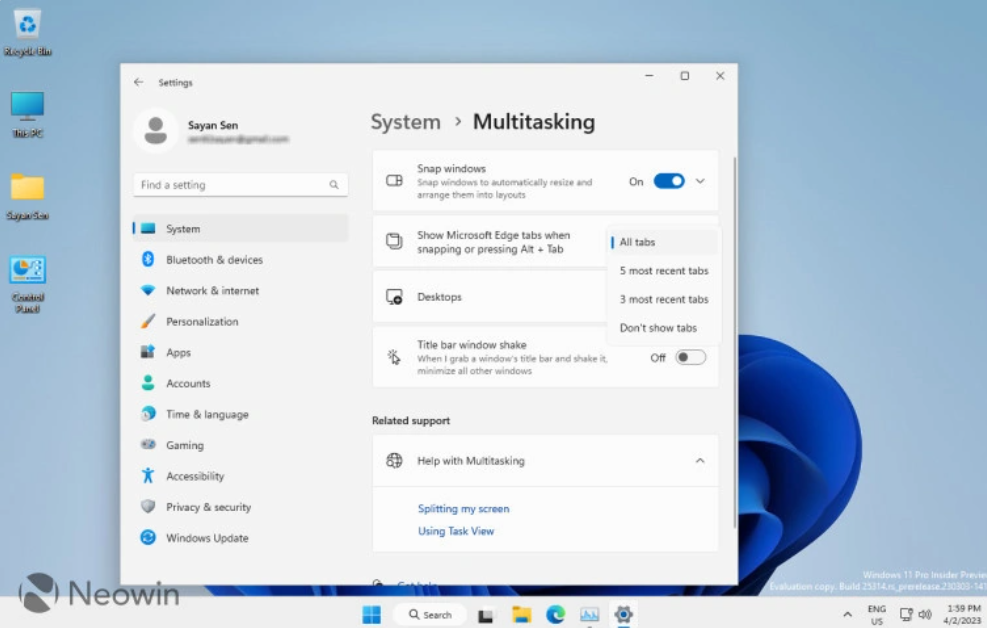Open the Splitting my screen help link
The width and height of the screenshot is (987, 628).
pyautogui.click(x=463, y=508)
